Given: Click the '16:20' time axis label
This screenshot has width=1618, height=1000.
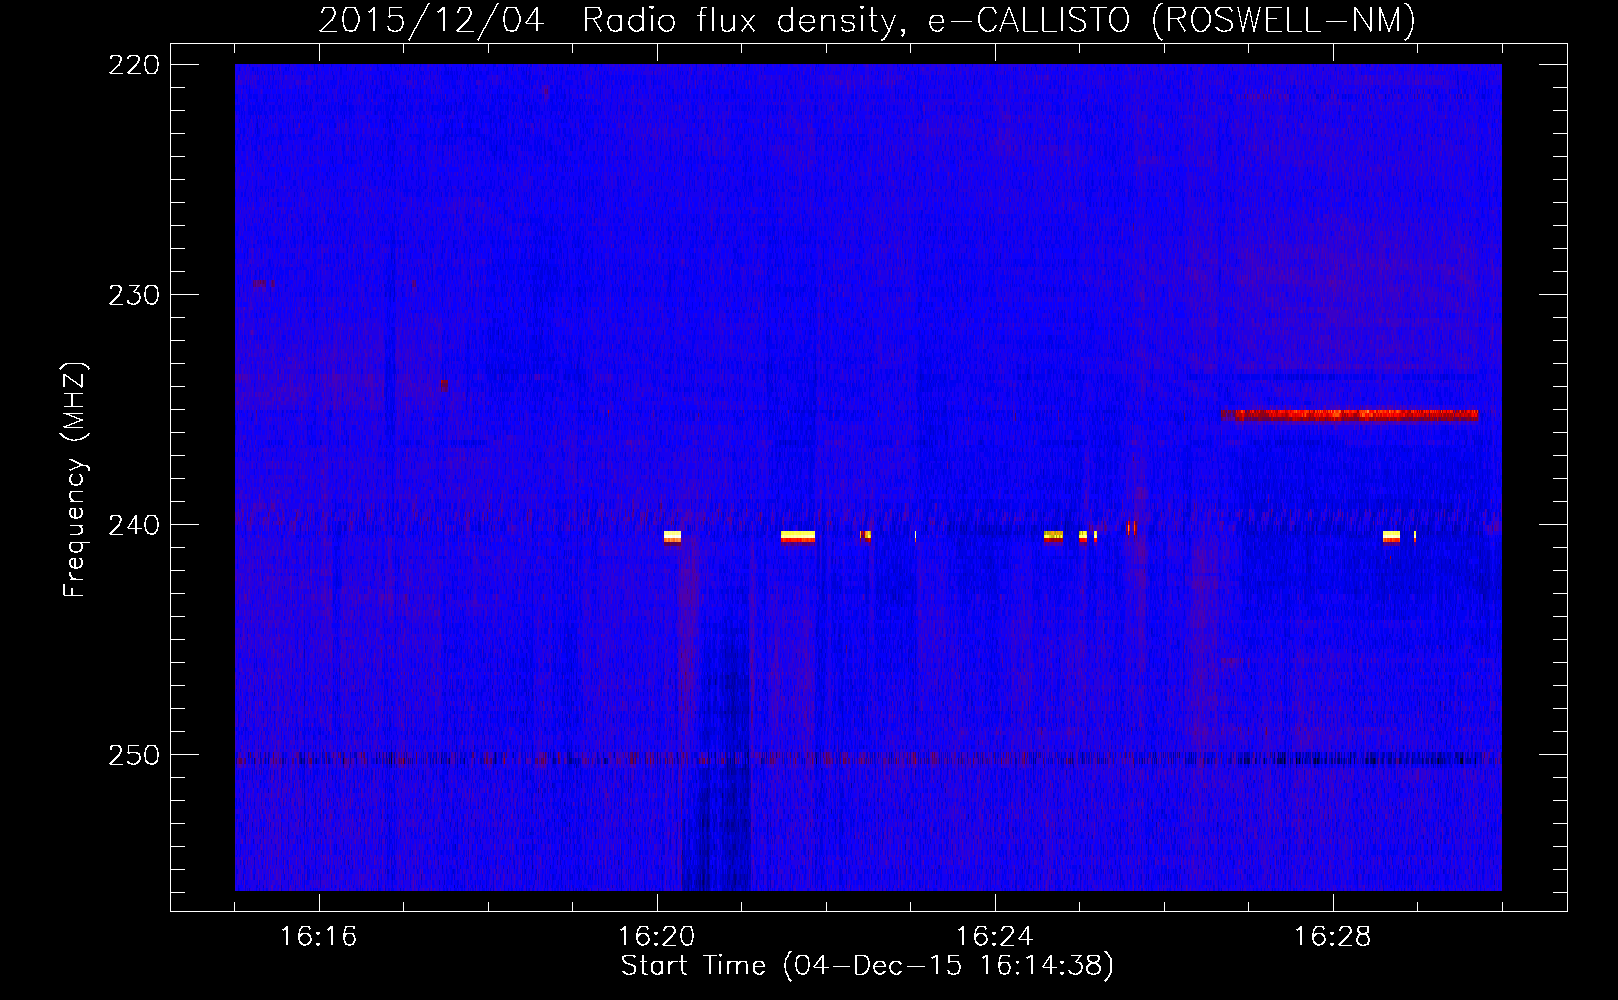Looking at the screenshot, I should click(656, 937).
